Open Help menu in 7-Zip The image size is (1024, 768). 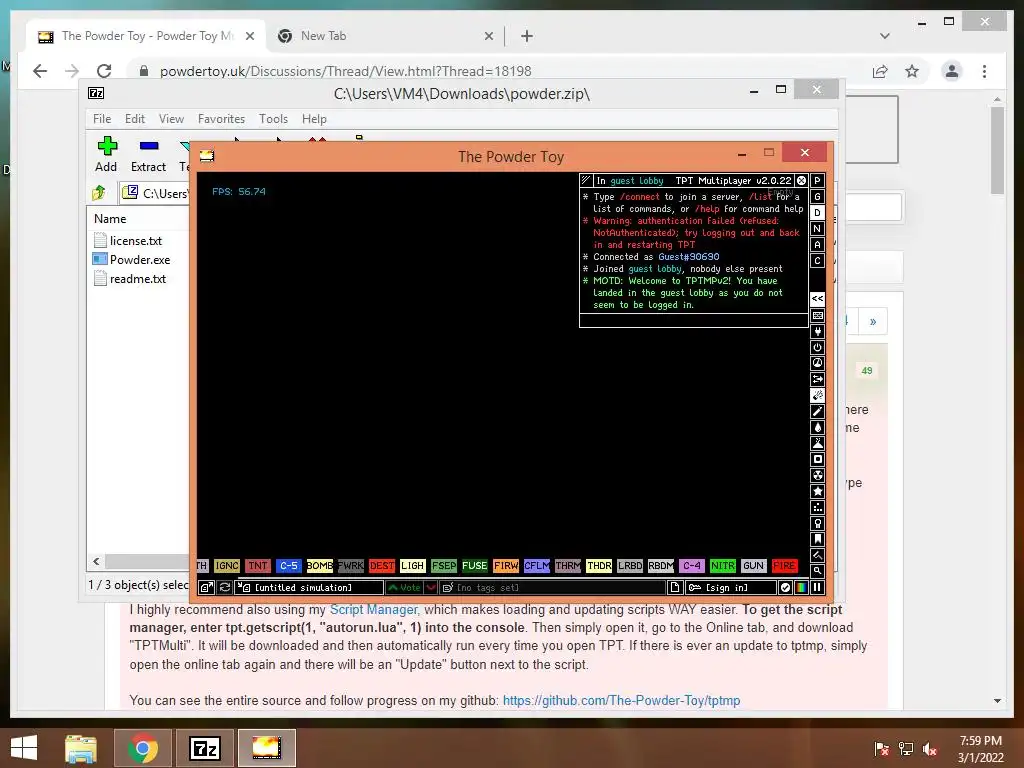[314, 119]
